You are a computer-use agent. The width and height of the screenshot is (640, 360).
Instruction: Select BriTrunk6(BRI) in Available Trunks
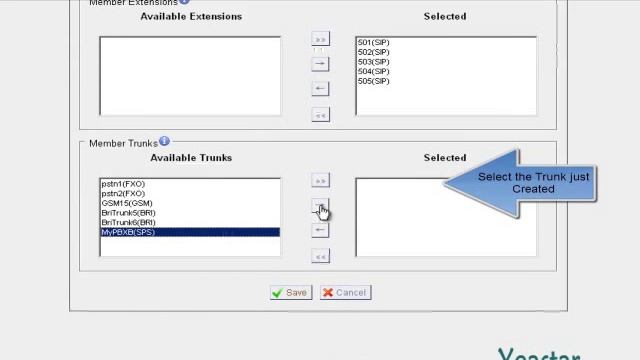tap(190, 222)
